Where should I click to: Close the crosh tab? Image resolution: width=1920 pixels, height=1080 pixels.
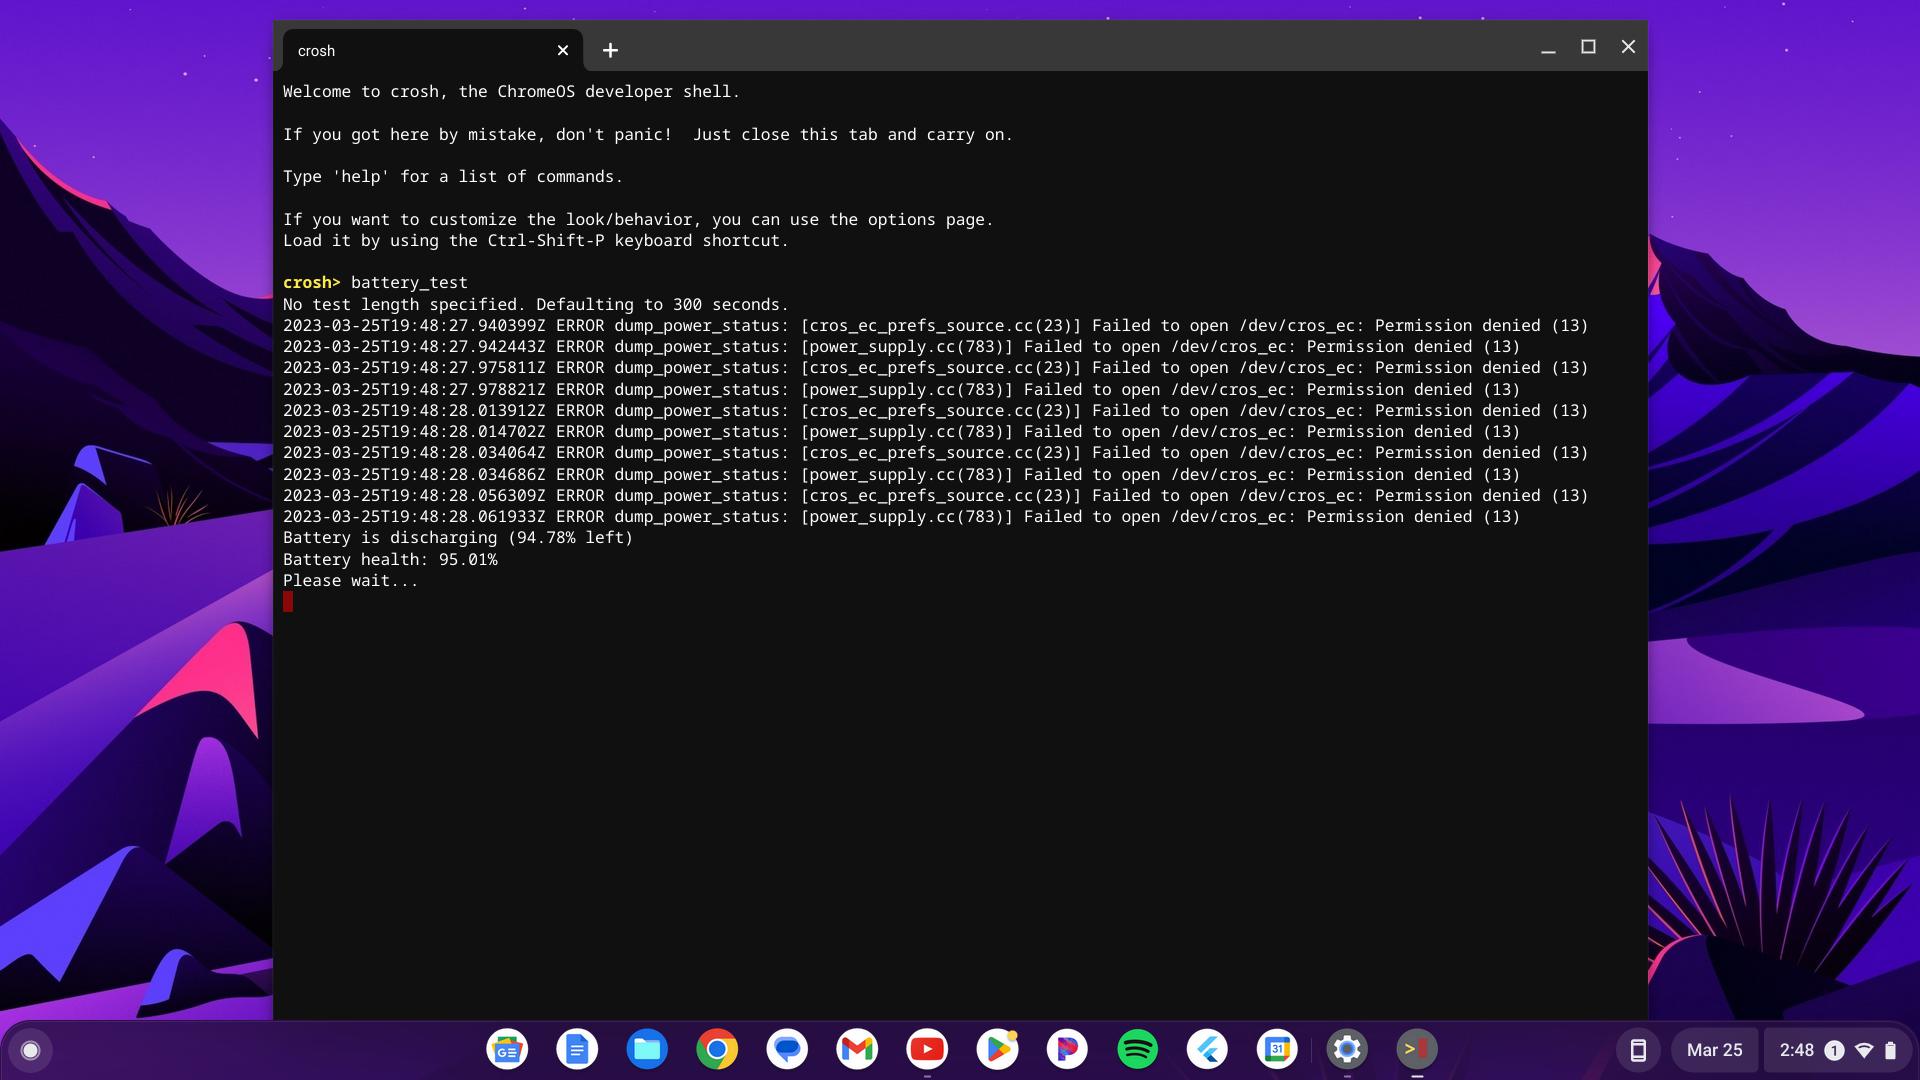tap(563, 50)
